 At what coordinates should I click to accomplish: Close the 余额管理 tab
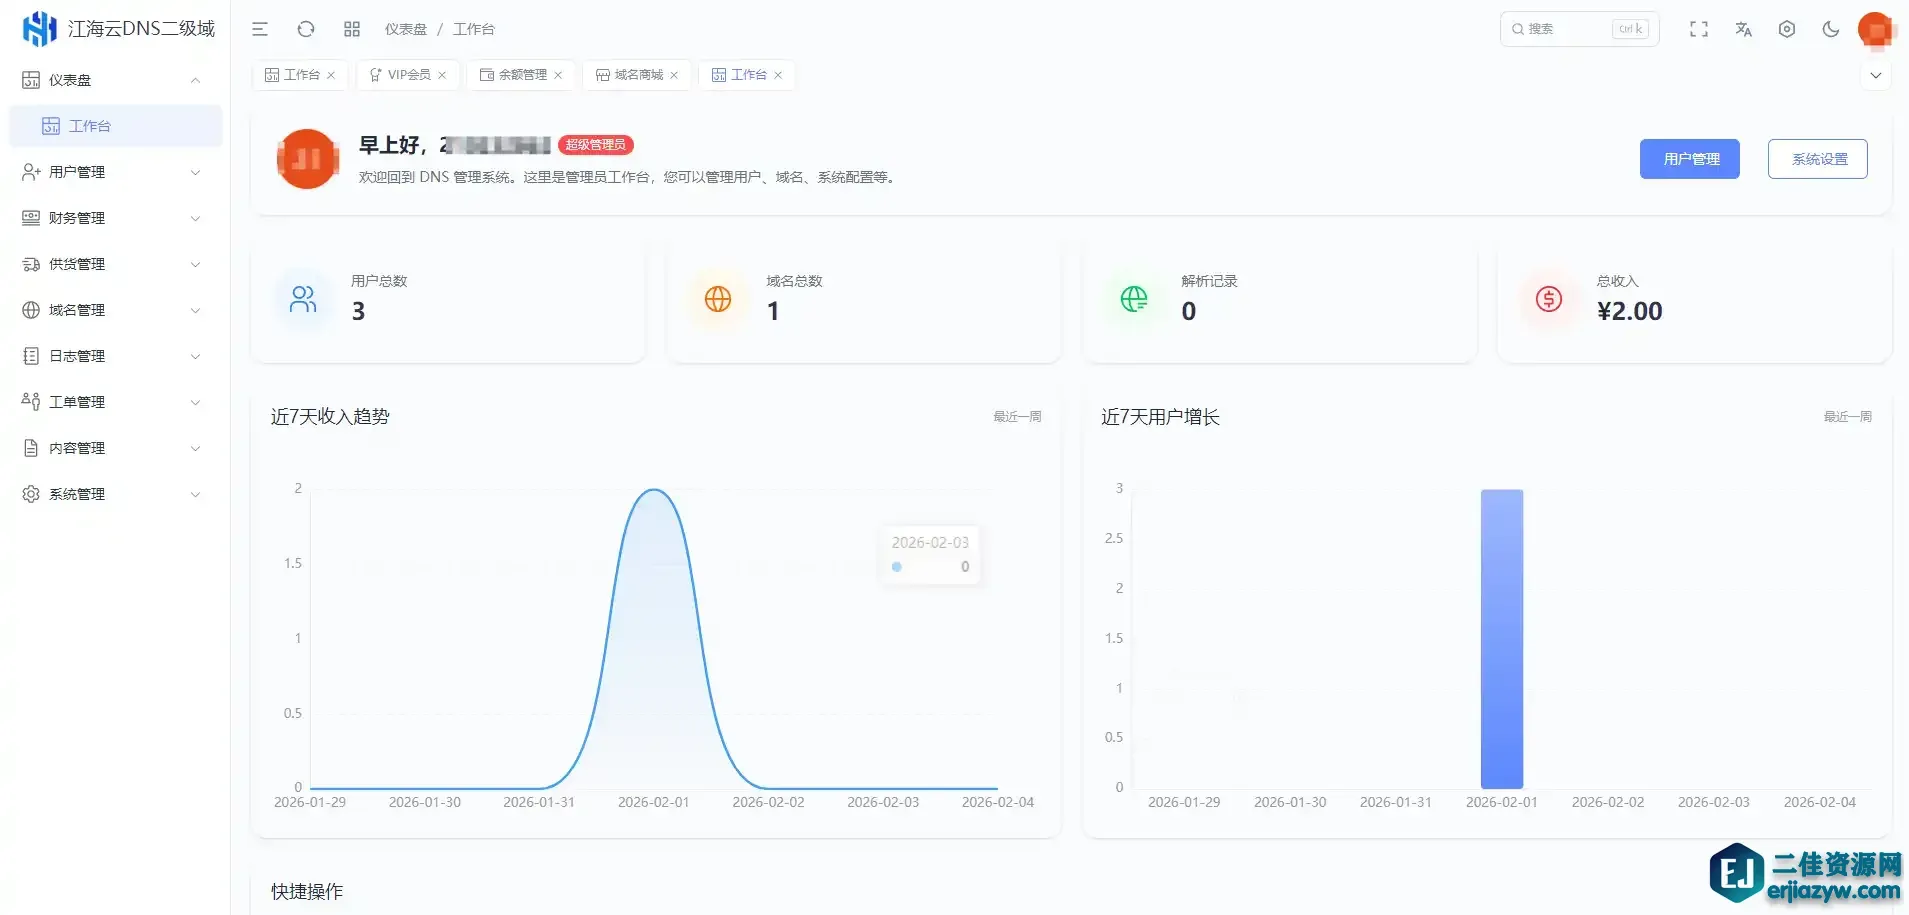tap(558, 75)
